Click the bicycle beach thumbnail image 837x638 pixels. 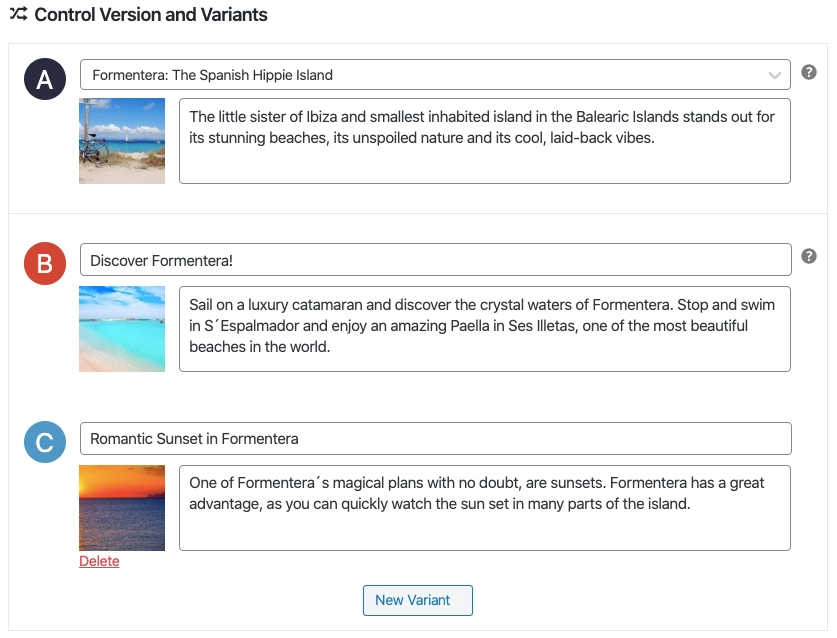122,141
